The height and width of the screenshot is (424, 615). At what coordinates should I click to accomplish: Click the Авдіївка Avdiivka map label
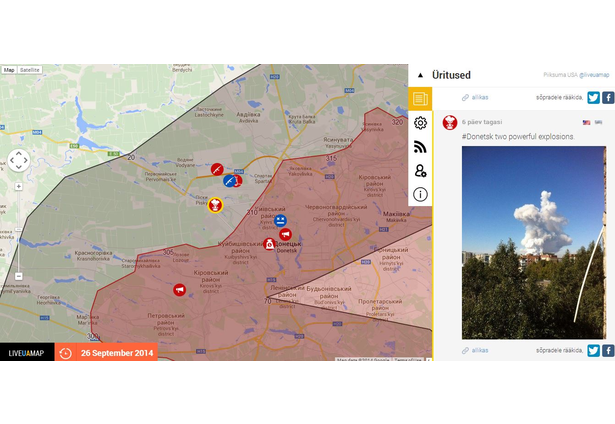coord(248,117)
